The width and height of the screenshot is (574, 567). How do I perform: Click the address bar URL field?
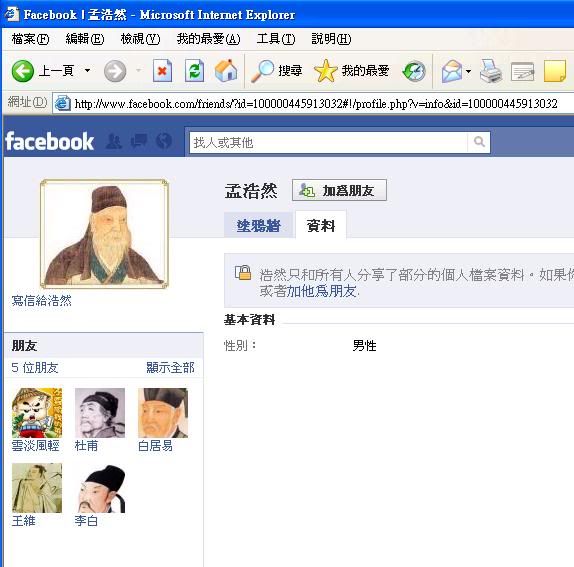click(x=316, y=104)
